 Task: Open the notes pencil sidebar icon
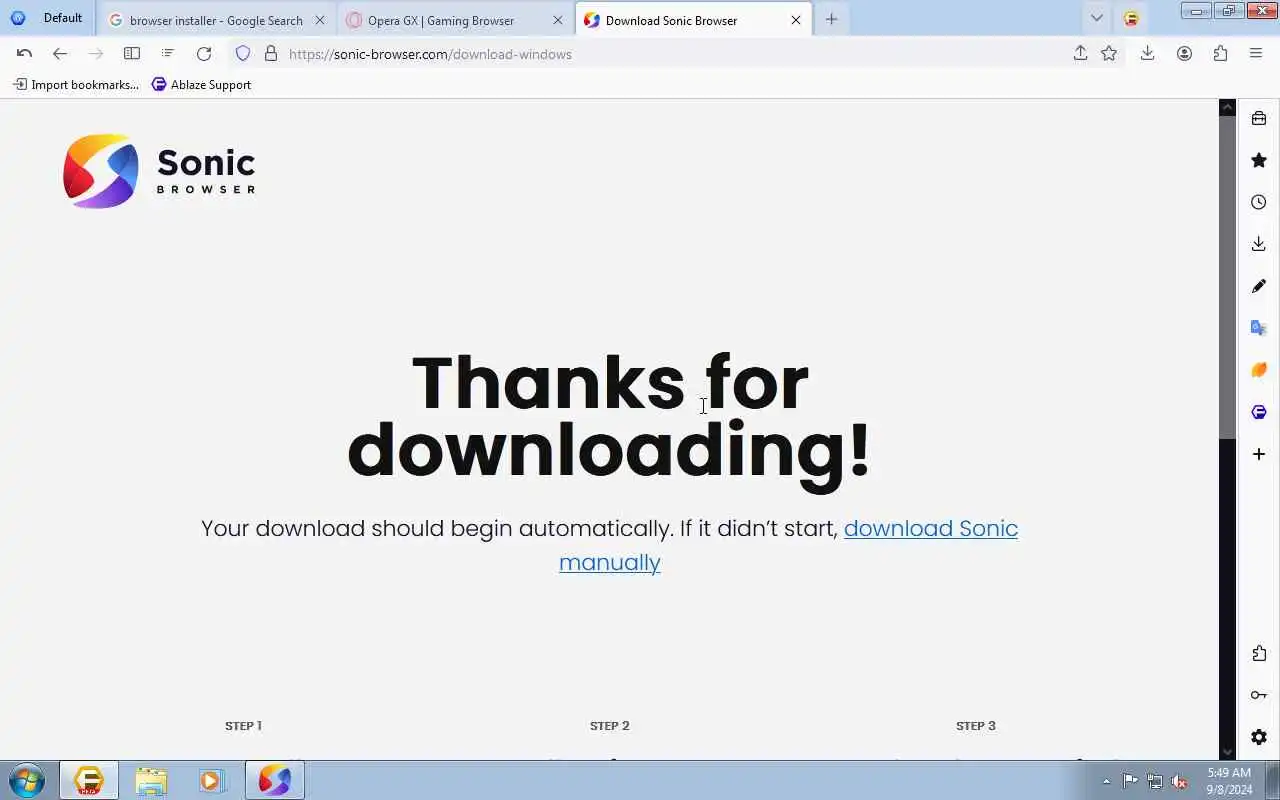point(1259,286)
